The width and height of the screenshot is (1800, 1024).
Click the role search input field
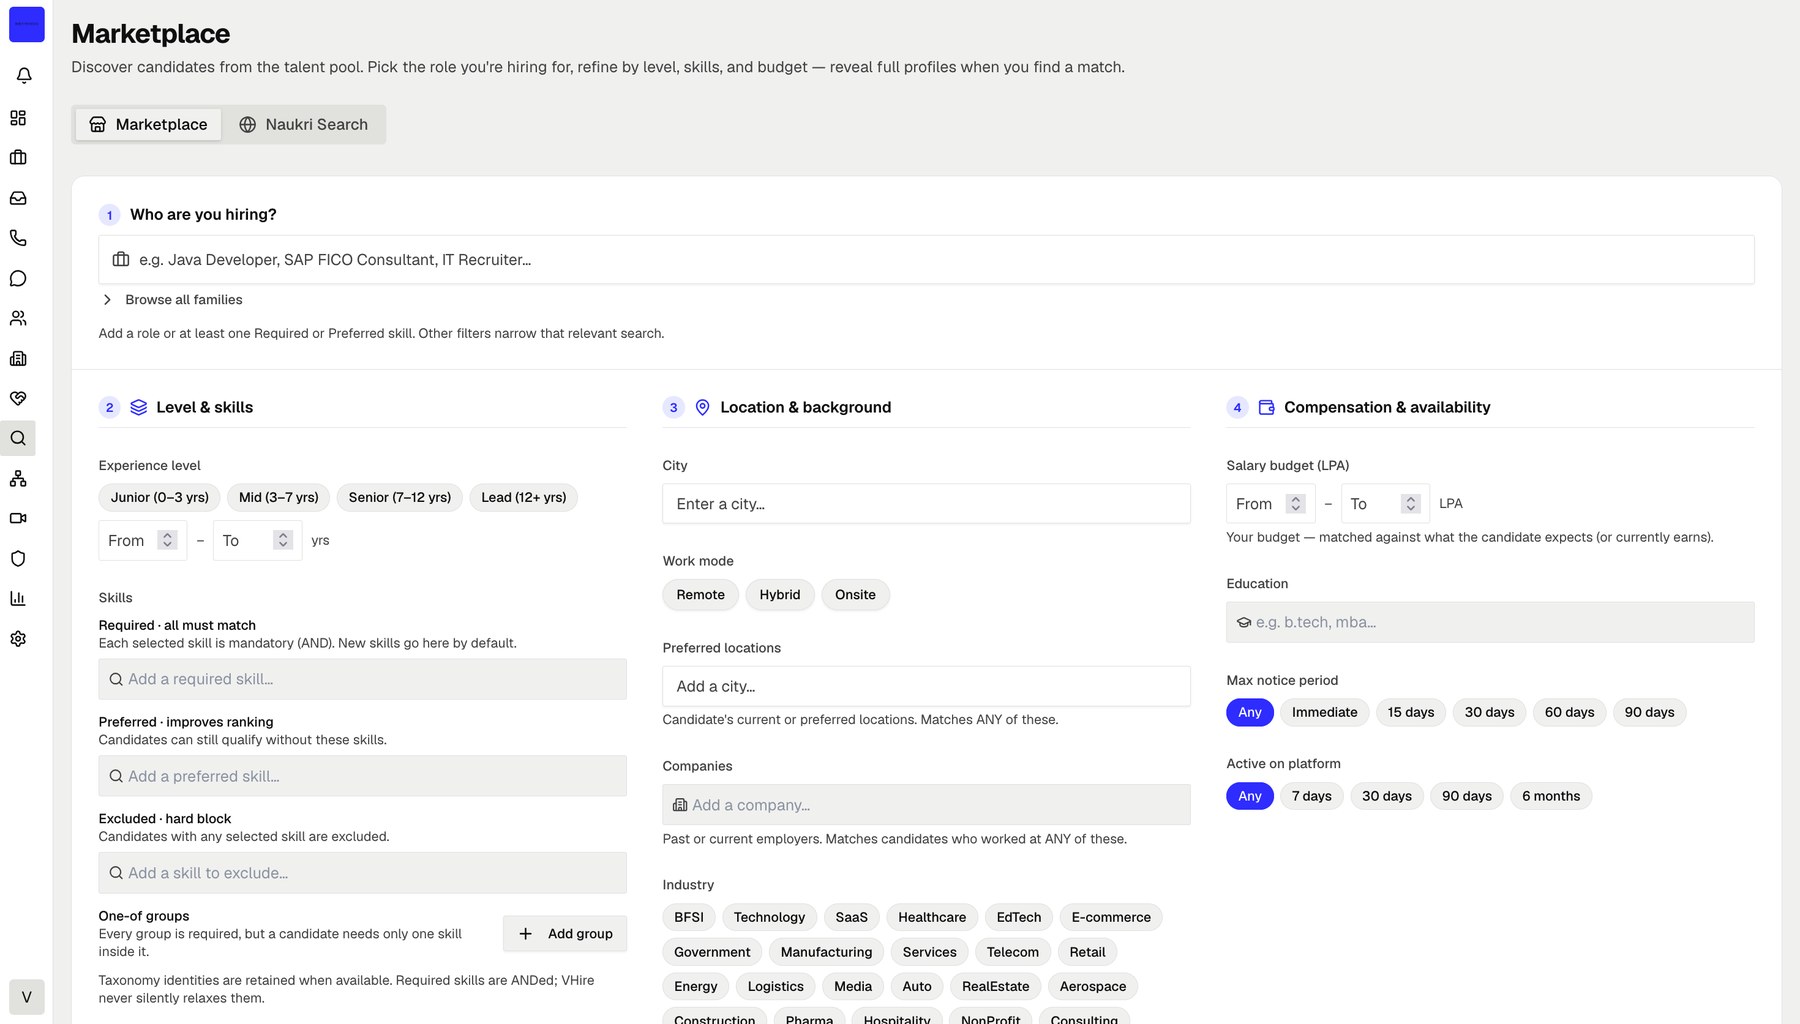(x=926, y=260)
